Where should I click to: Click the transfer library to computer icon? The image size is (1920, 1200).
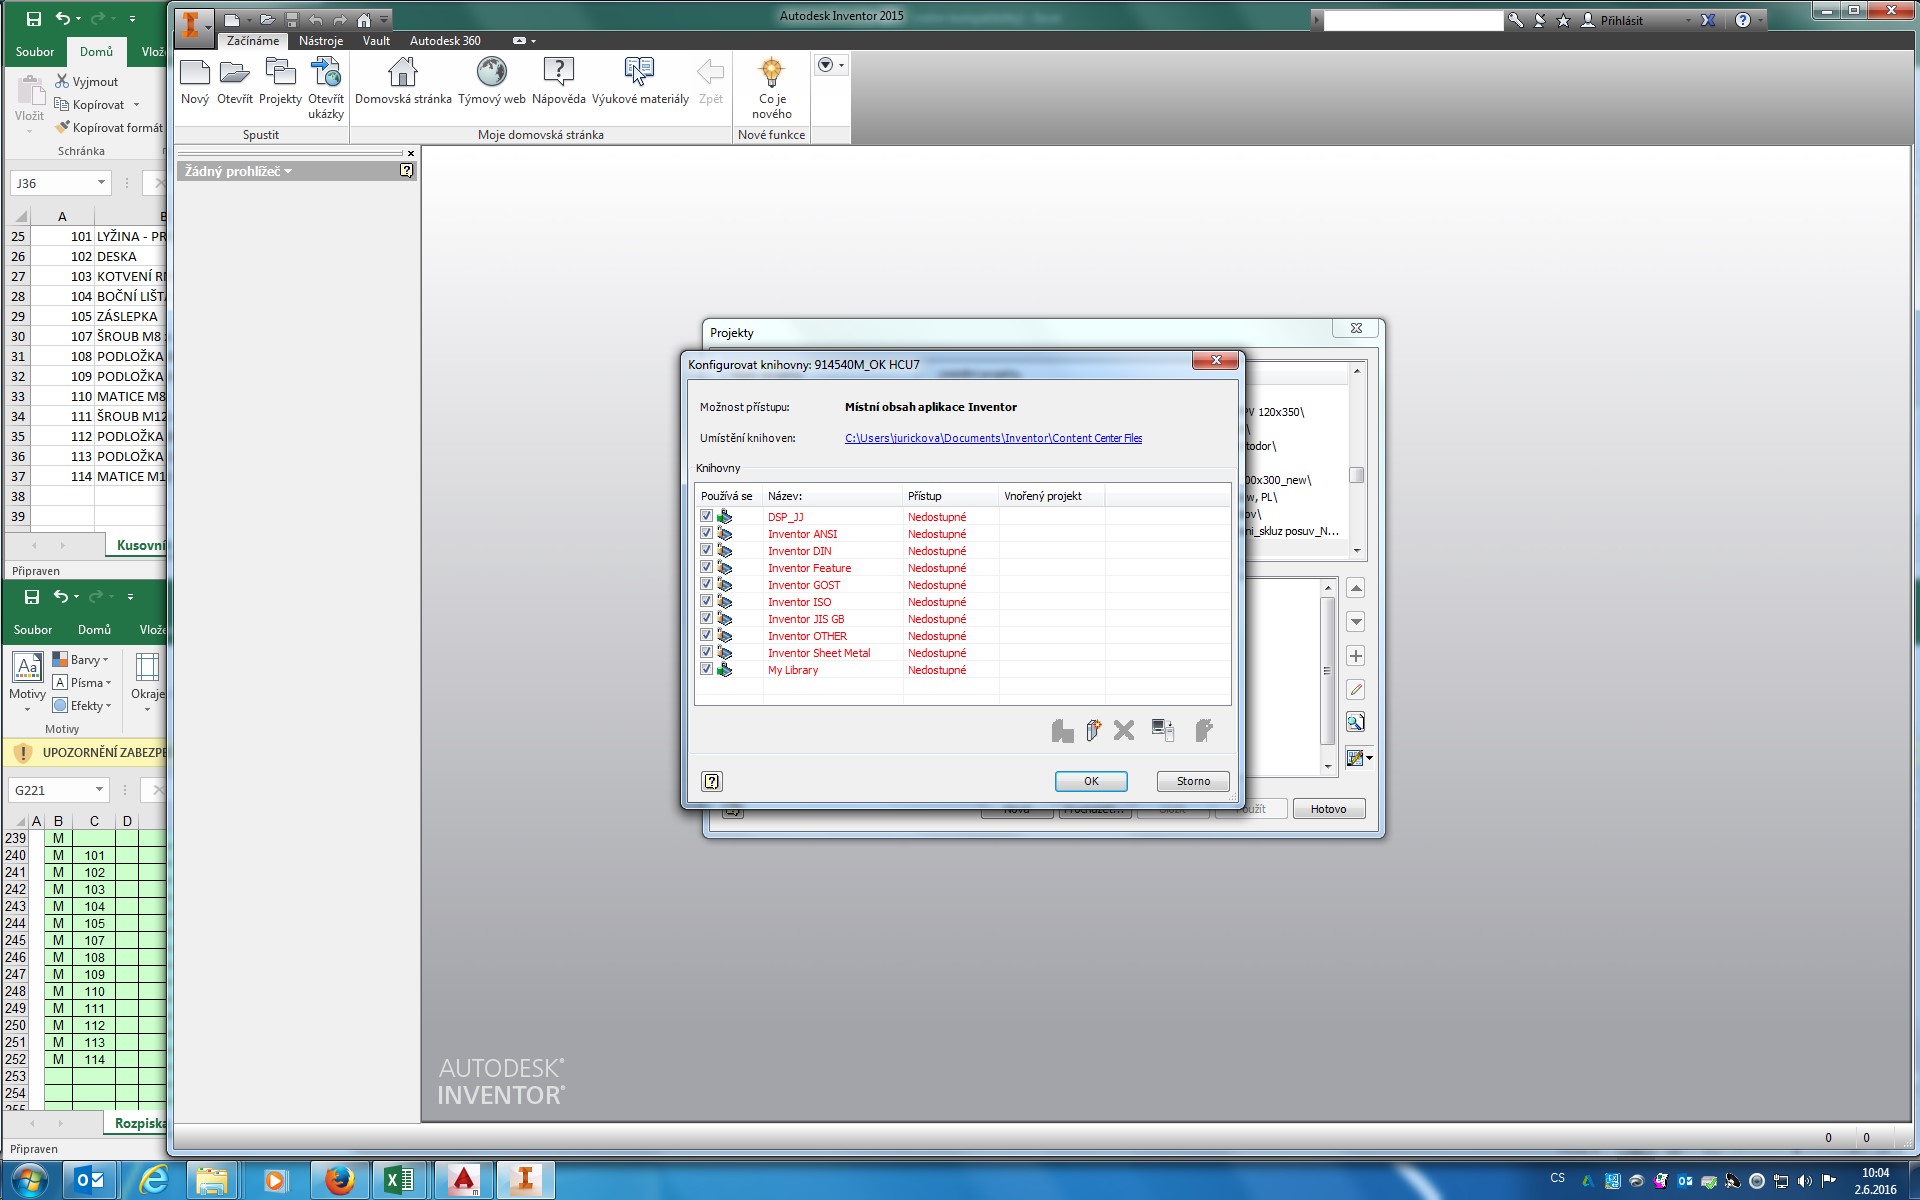1163,731
